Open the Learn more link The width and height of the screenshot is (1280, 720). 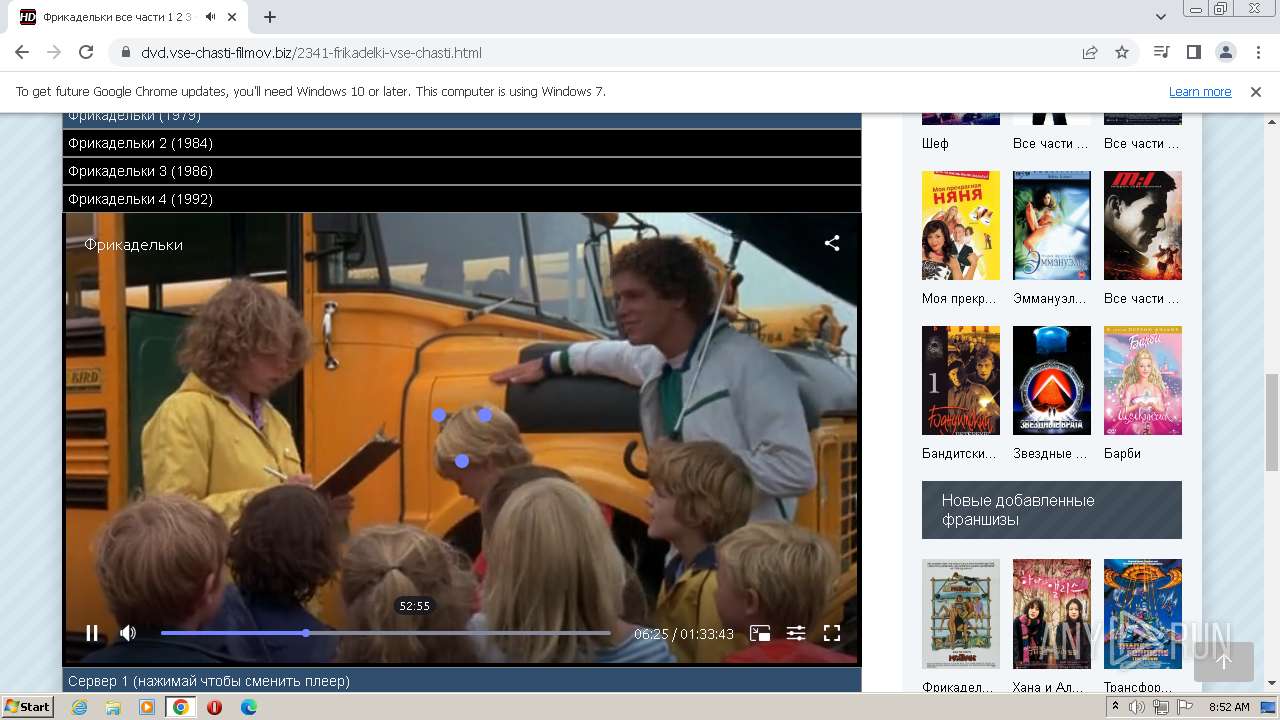coord(1200,92)
